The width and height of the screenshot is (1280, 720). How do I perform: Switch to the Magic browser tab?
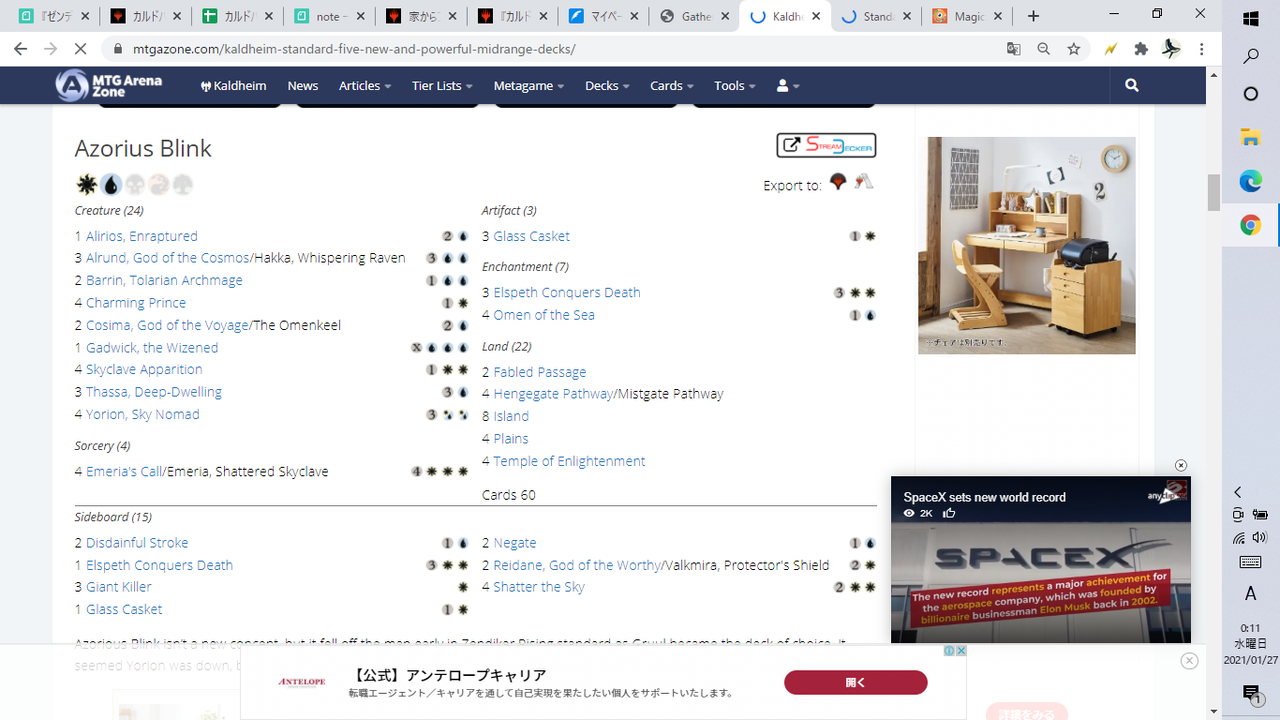(x=967, y=16)
